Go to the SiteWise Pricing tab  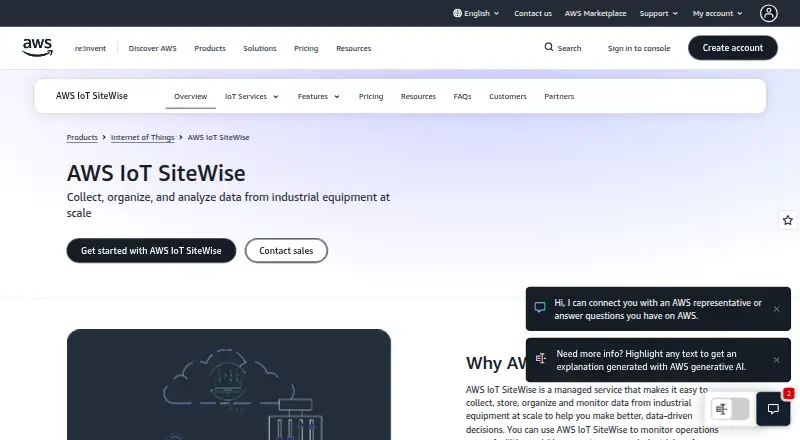point(371,96)
